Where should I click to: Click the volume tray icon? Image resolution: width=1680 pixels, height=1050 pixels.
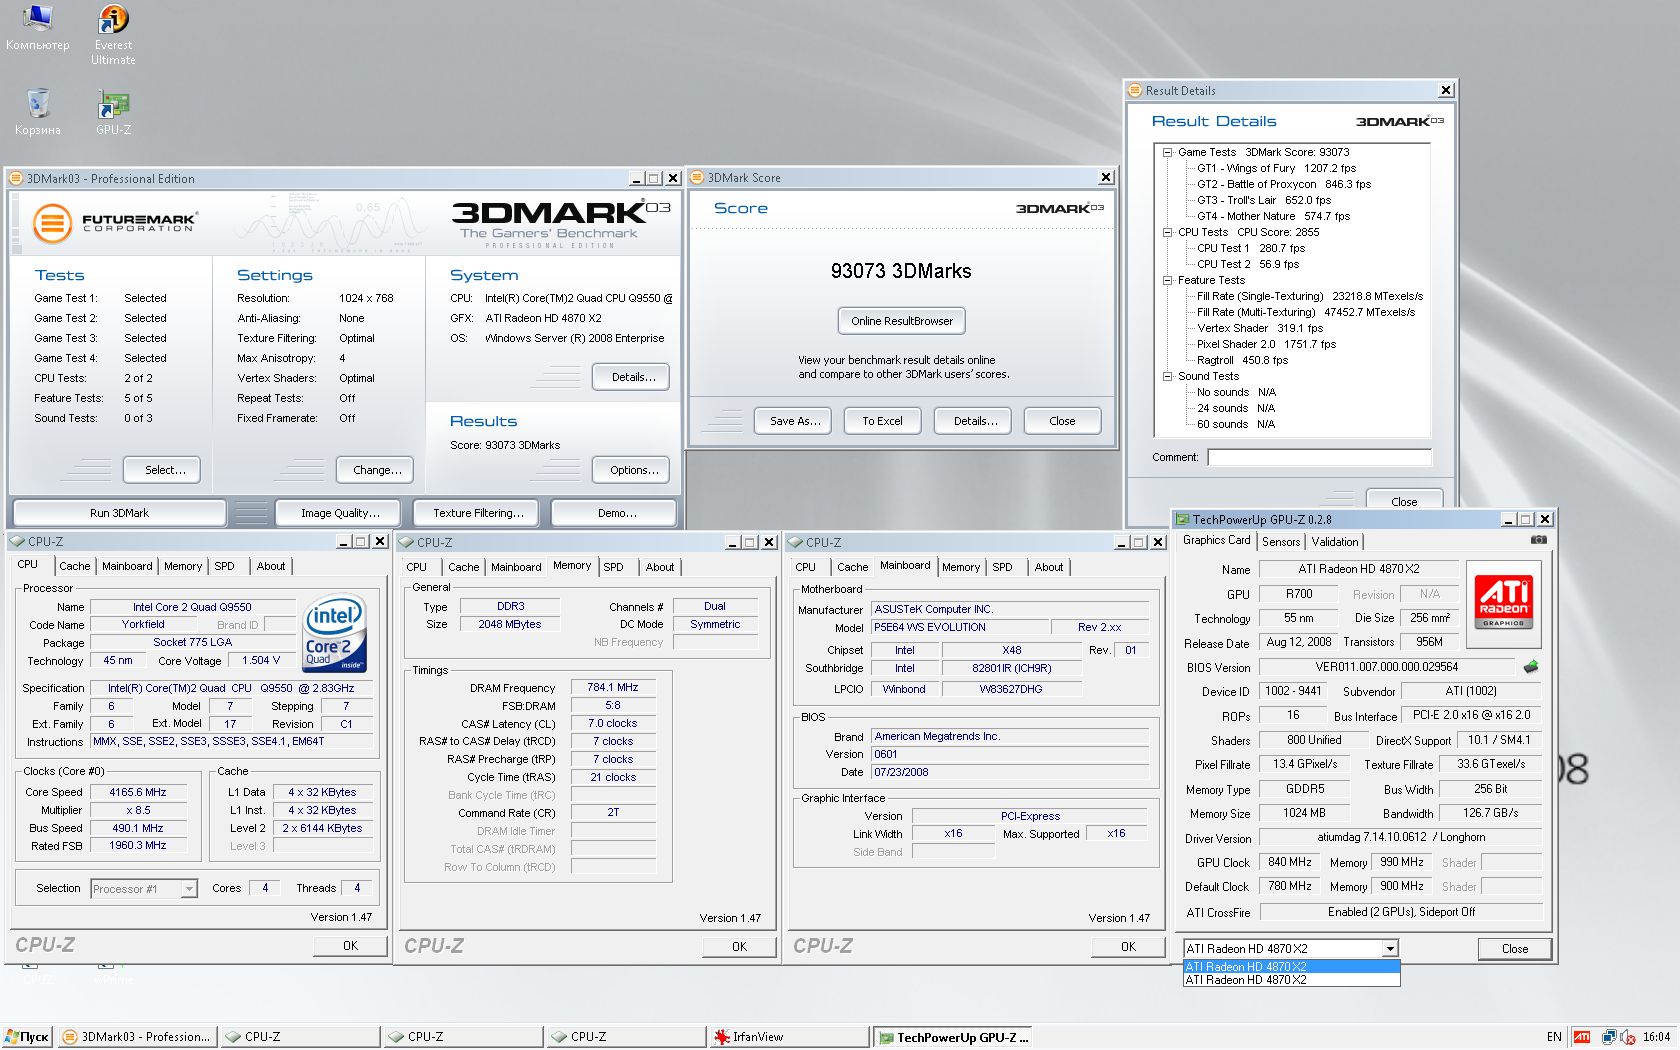click(1628, 1037)
